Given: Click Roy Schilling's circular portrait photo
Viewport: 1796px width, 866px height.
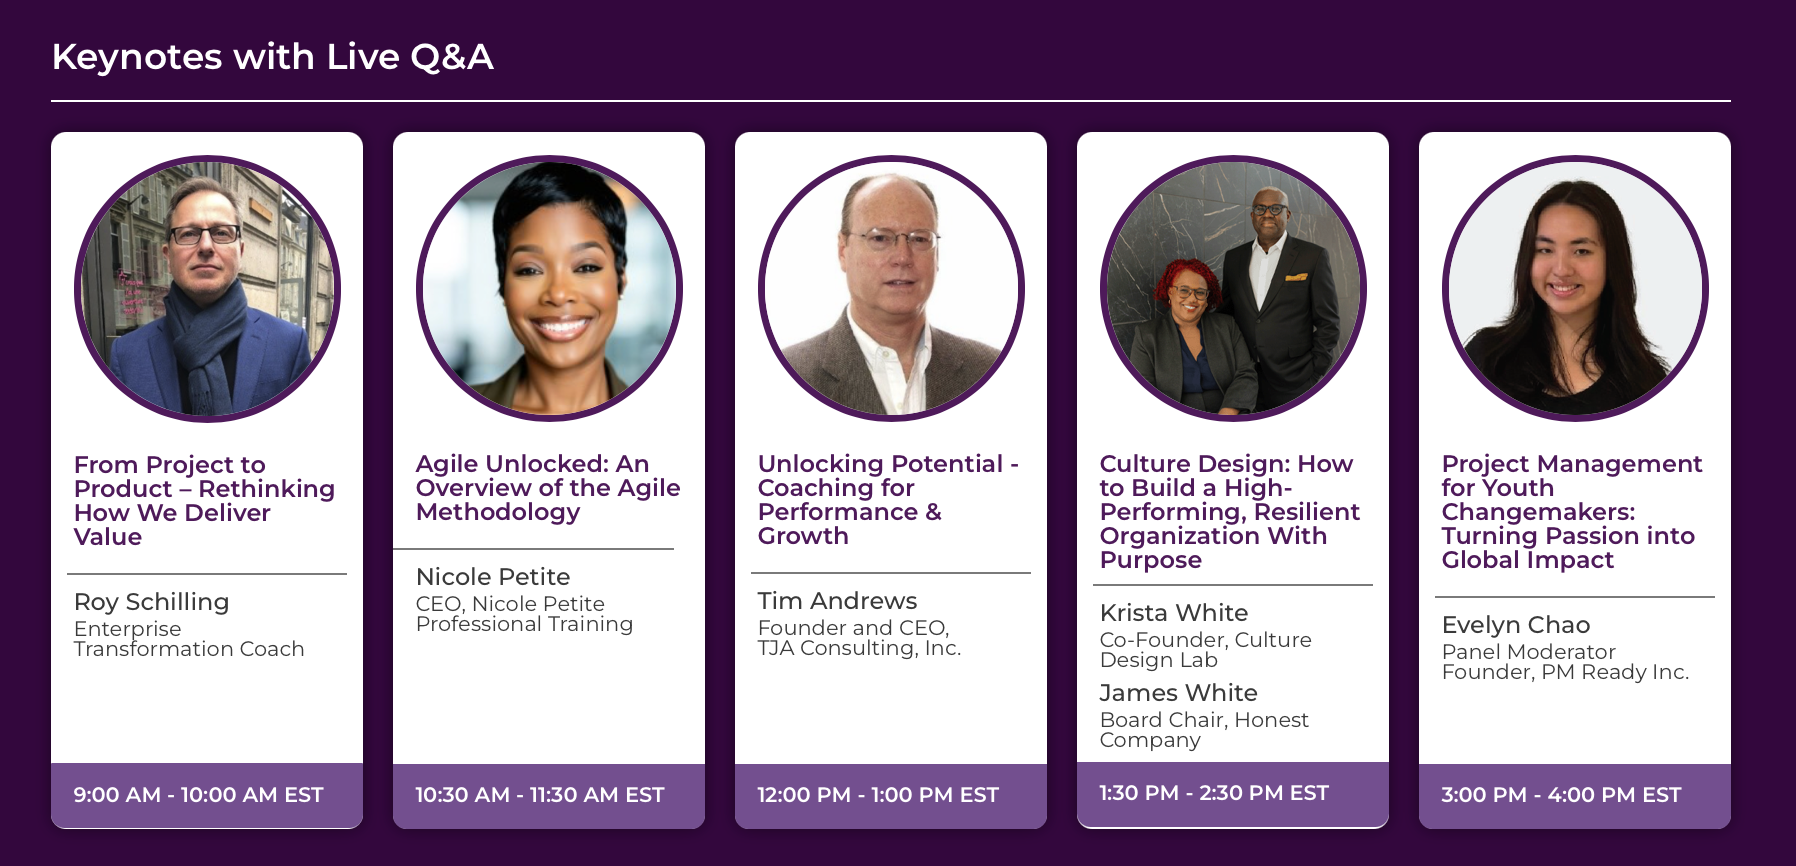Looking at the screenshot, I should click(207, 288).
